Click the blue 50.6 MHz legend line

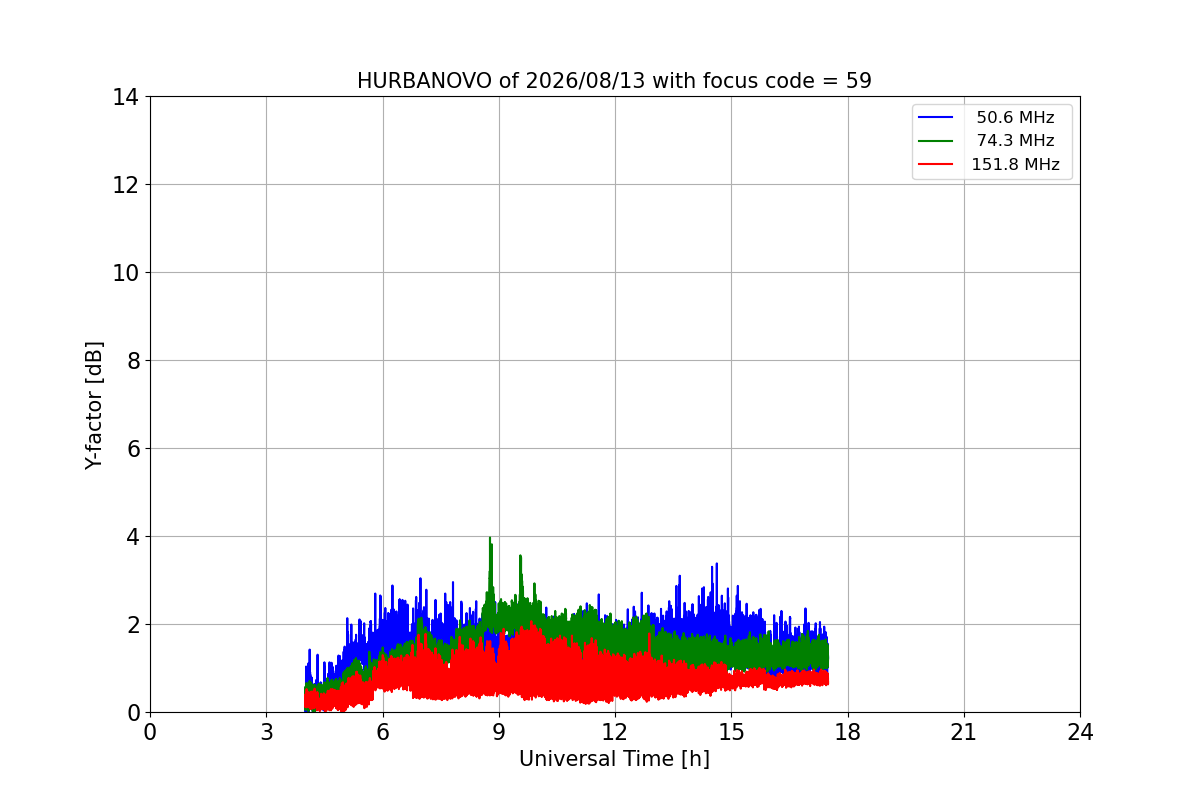click(937, 118)
